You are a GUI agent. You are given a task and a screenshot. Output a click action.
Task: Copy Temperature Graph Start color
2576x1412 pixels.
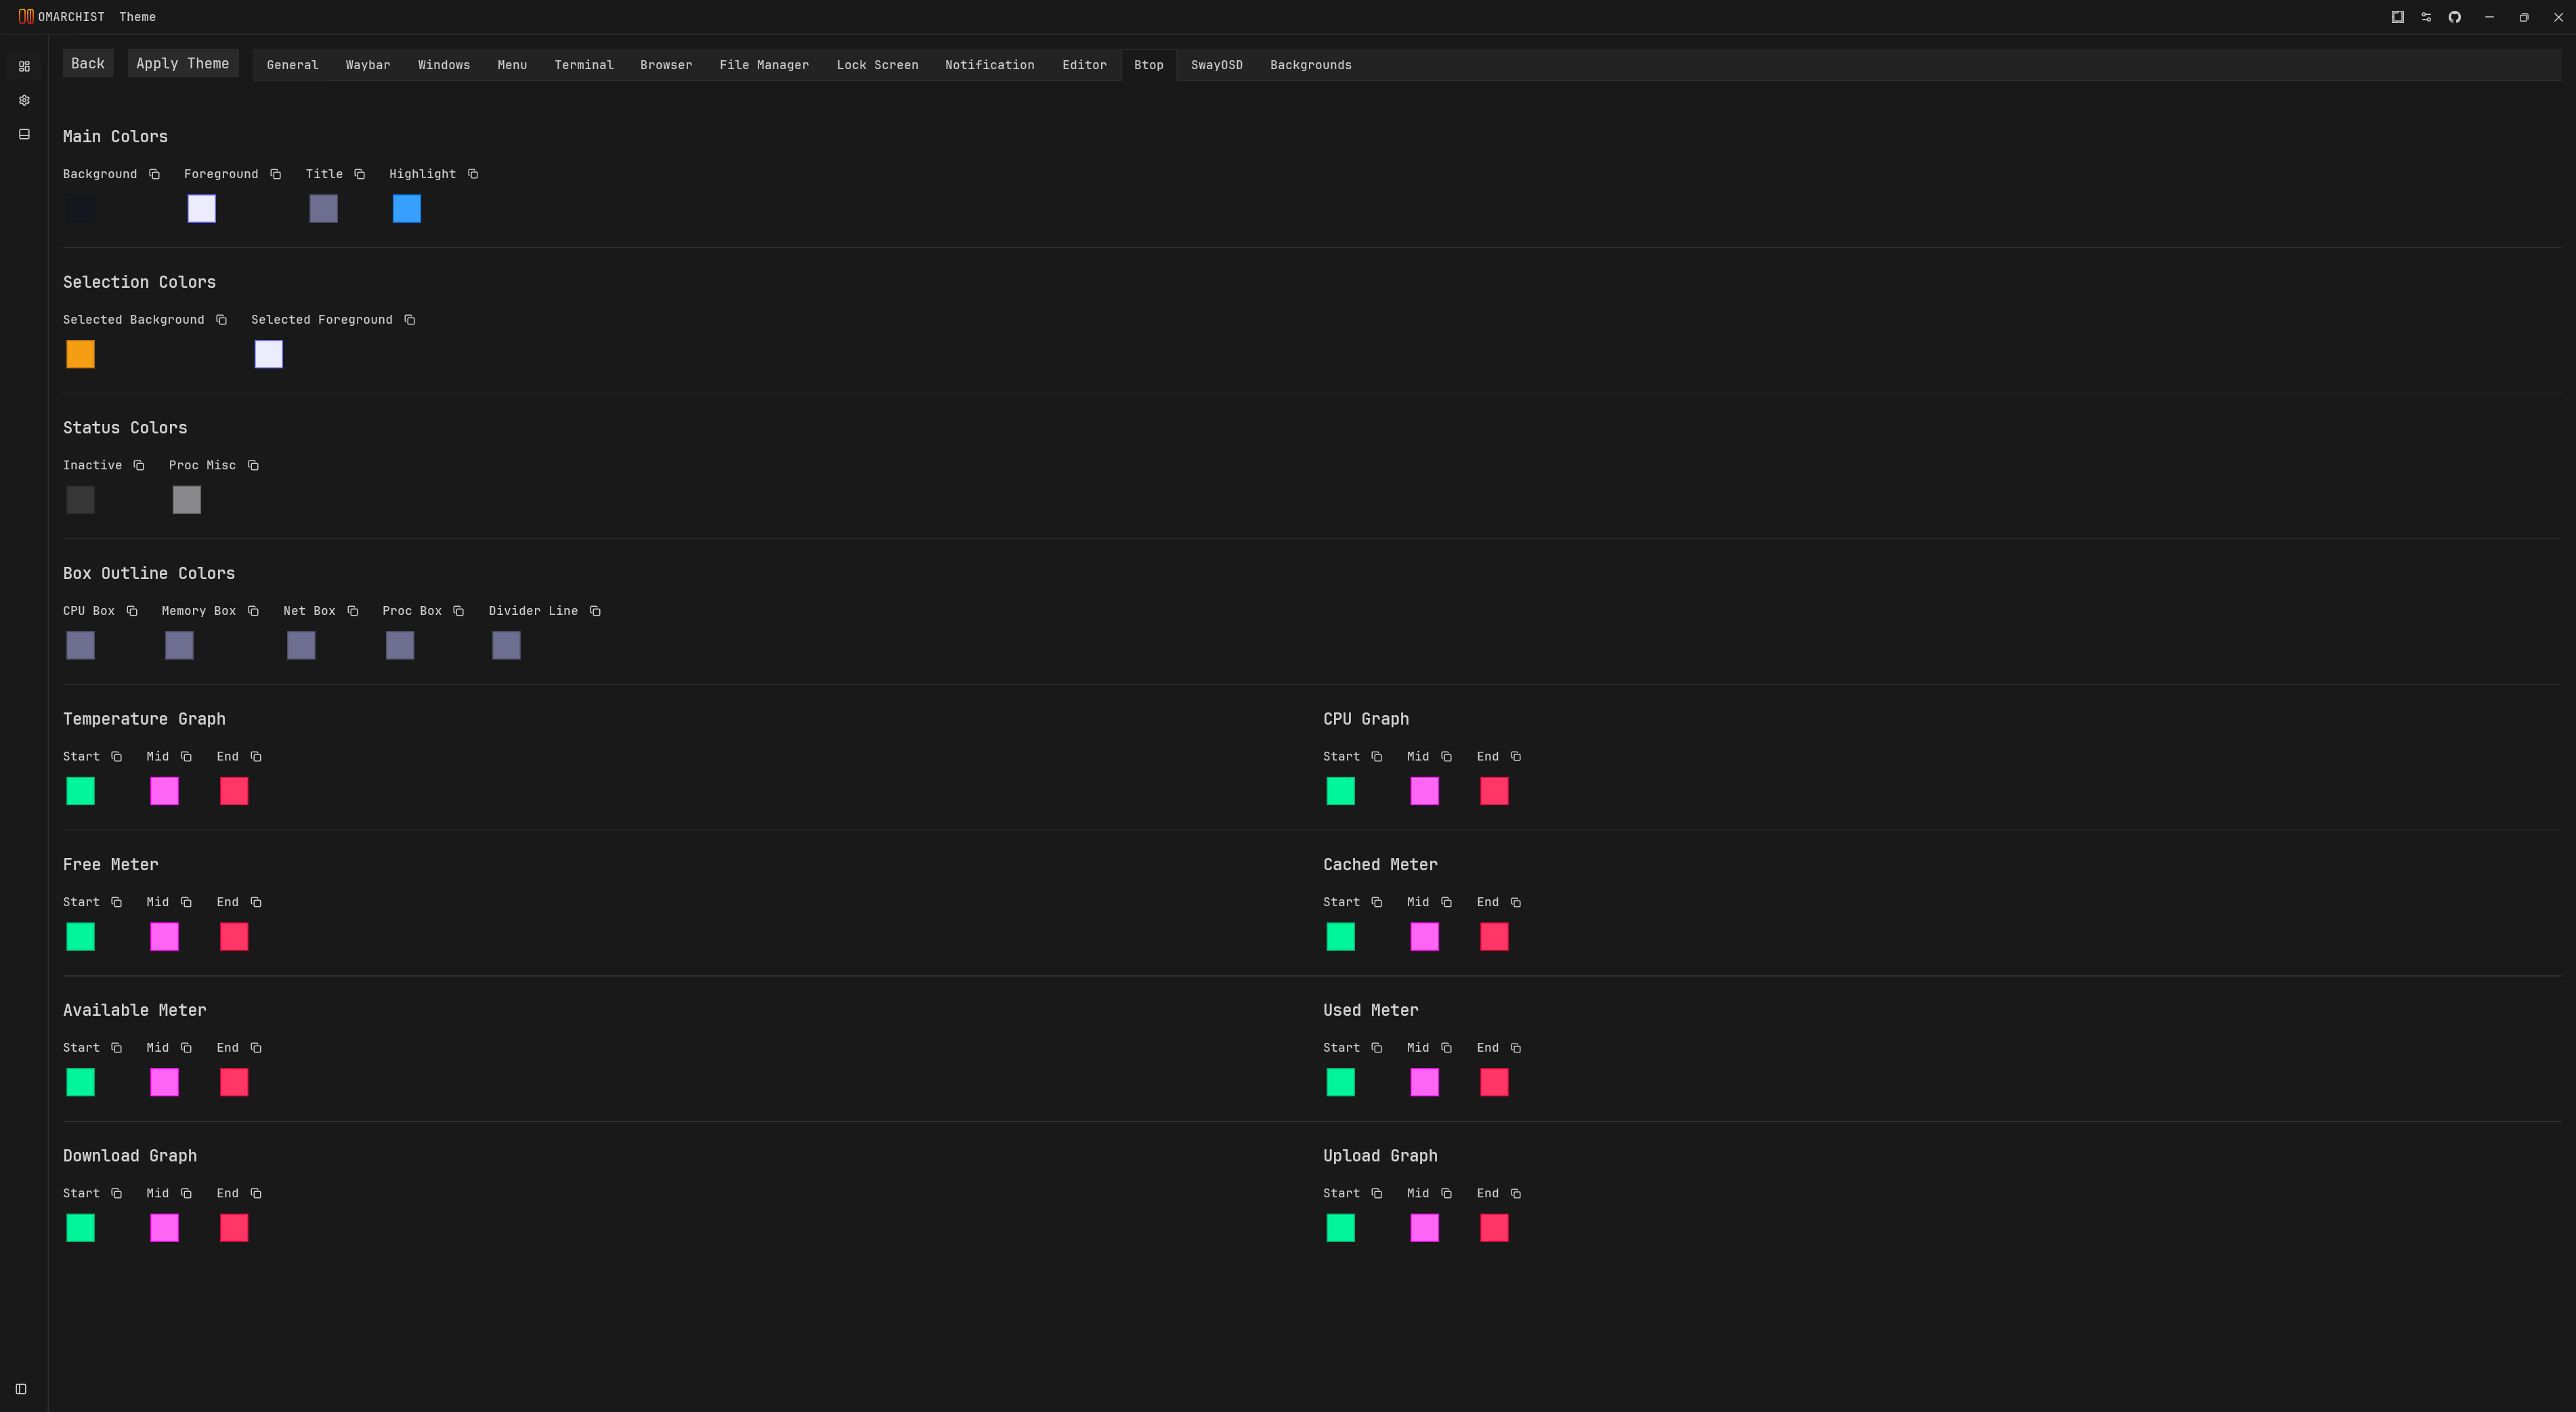[x=116, y=757]
